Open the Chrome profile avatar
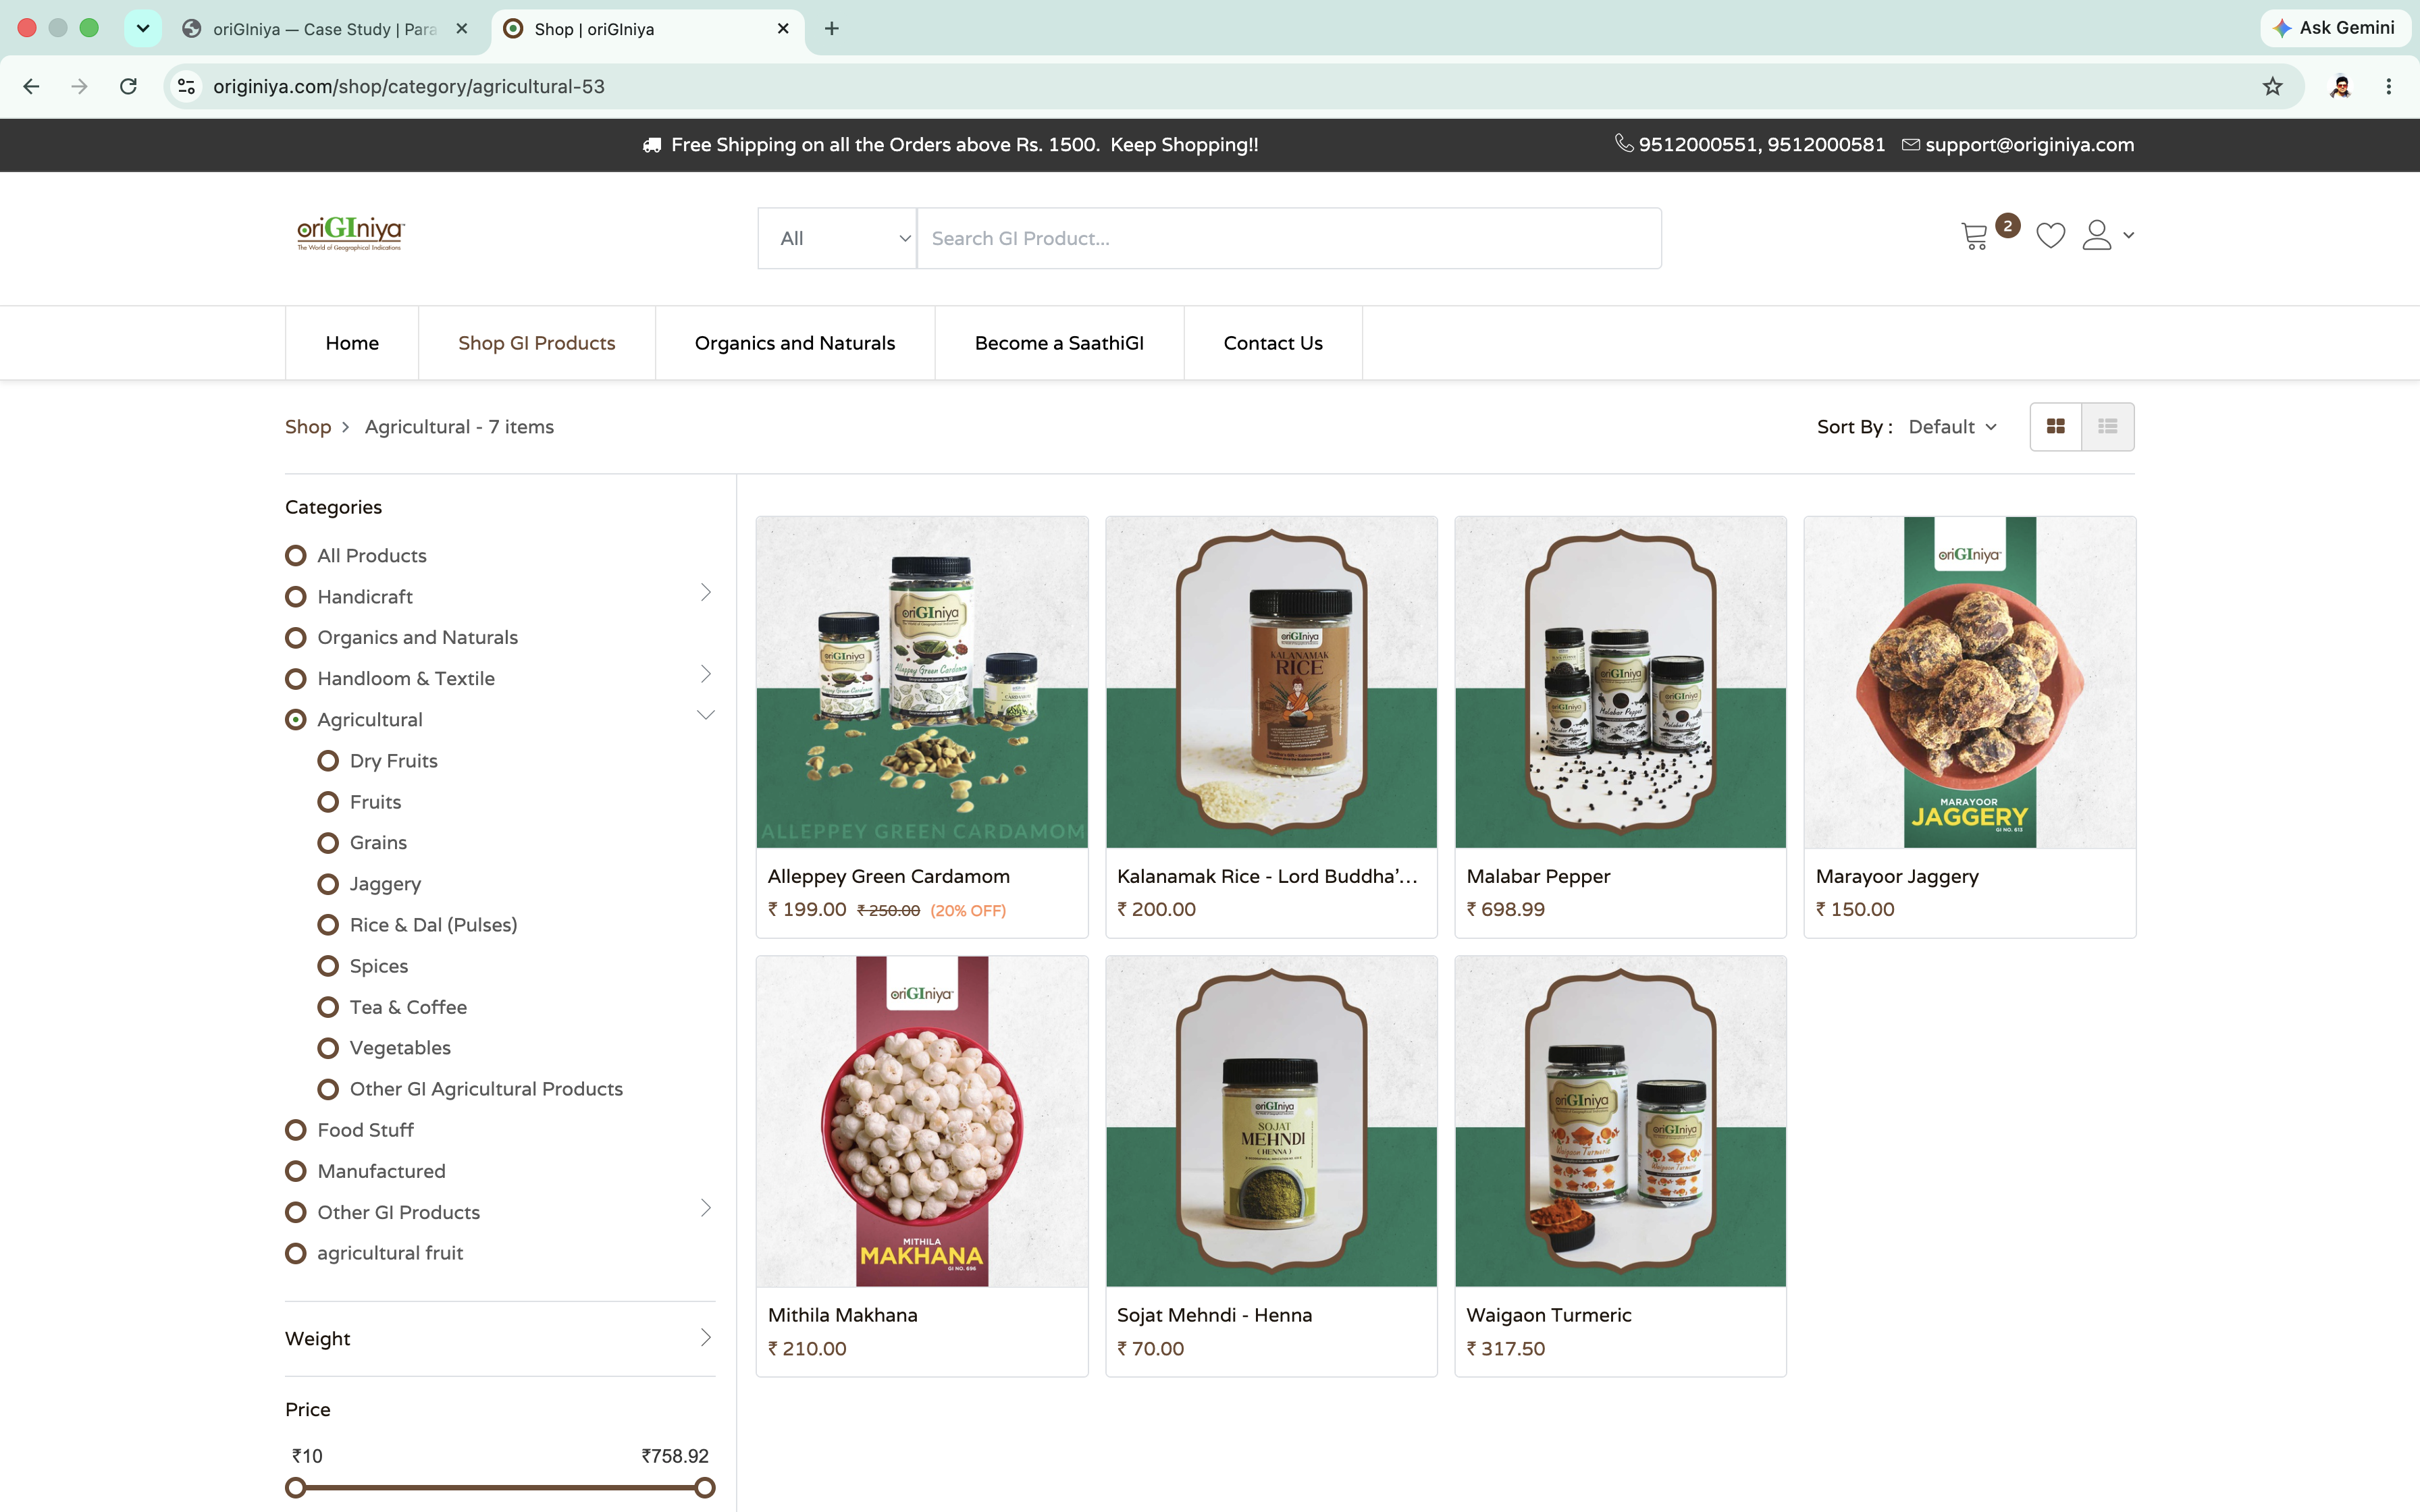2420x1512 pixels. coord(2340,86)
